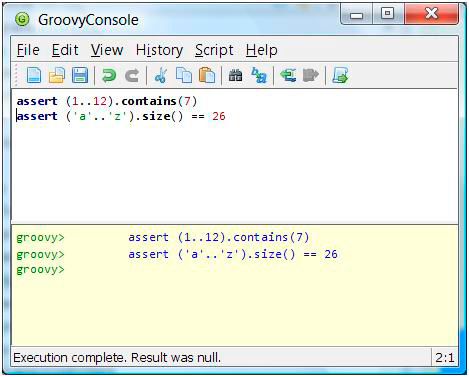Image resolution: width=469 pixels, height=377 pixels.
Task: Click output line with 'a'..'z' size check
Action: click(233, 254)
